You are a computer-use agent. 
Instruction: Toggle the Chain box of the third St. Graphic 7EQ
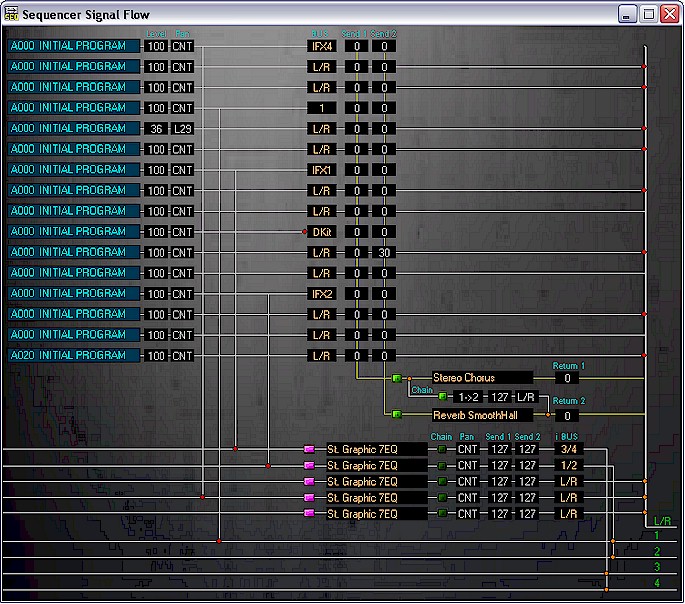[442, 482]
